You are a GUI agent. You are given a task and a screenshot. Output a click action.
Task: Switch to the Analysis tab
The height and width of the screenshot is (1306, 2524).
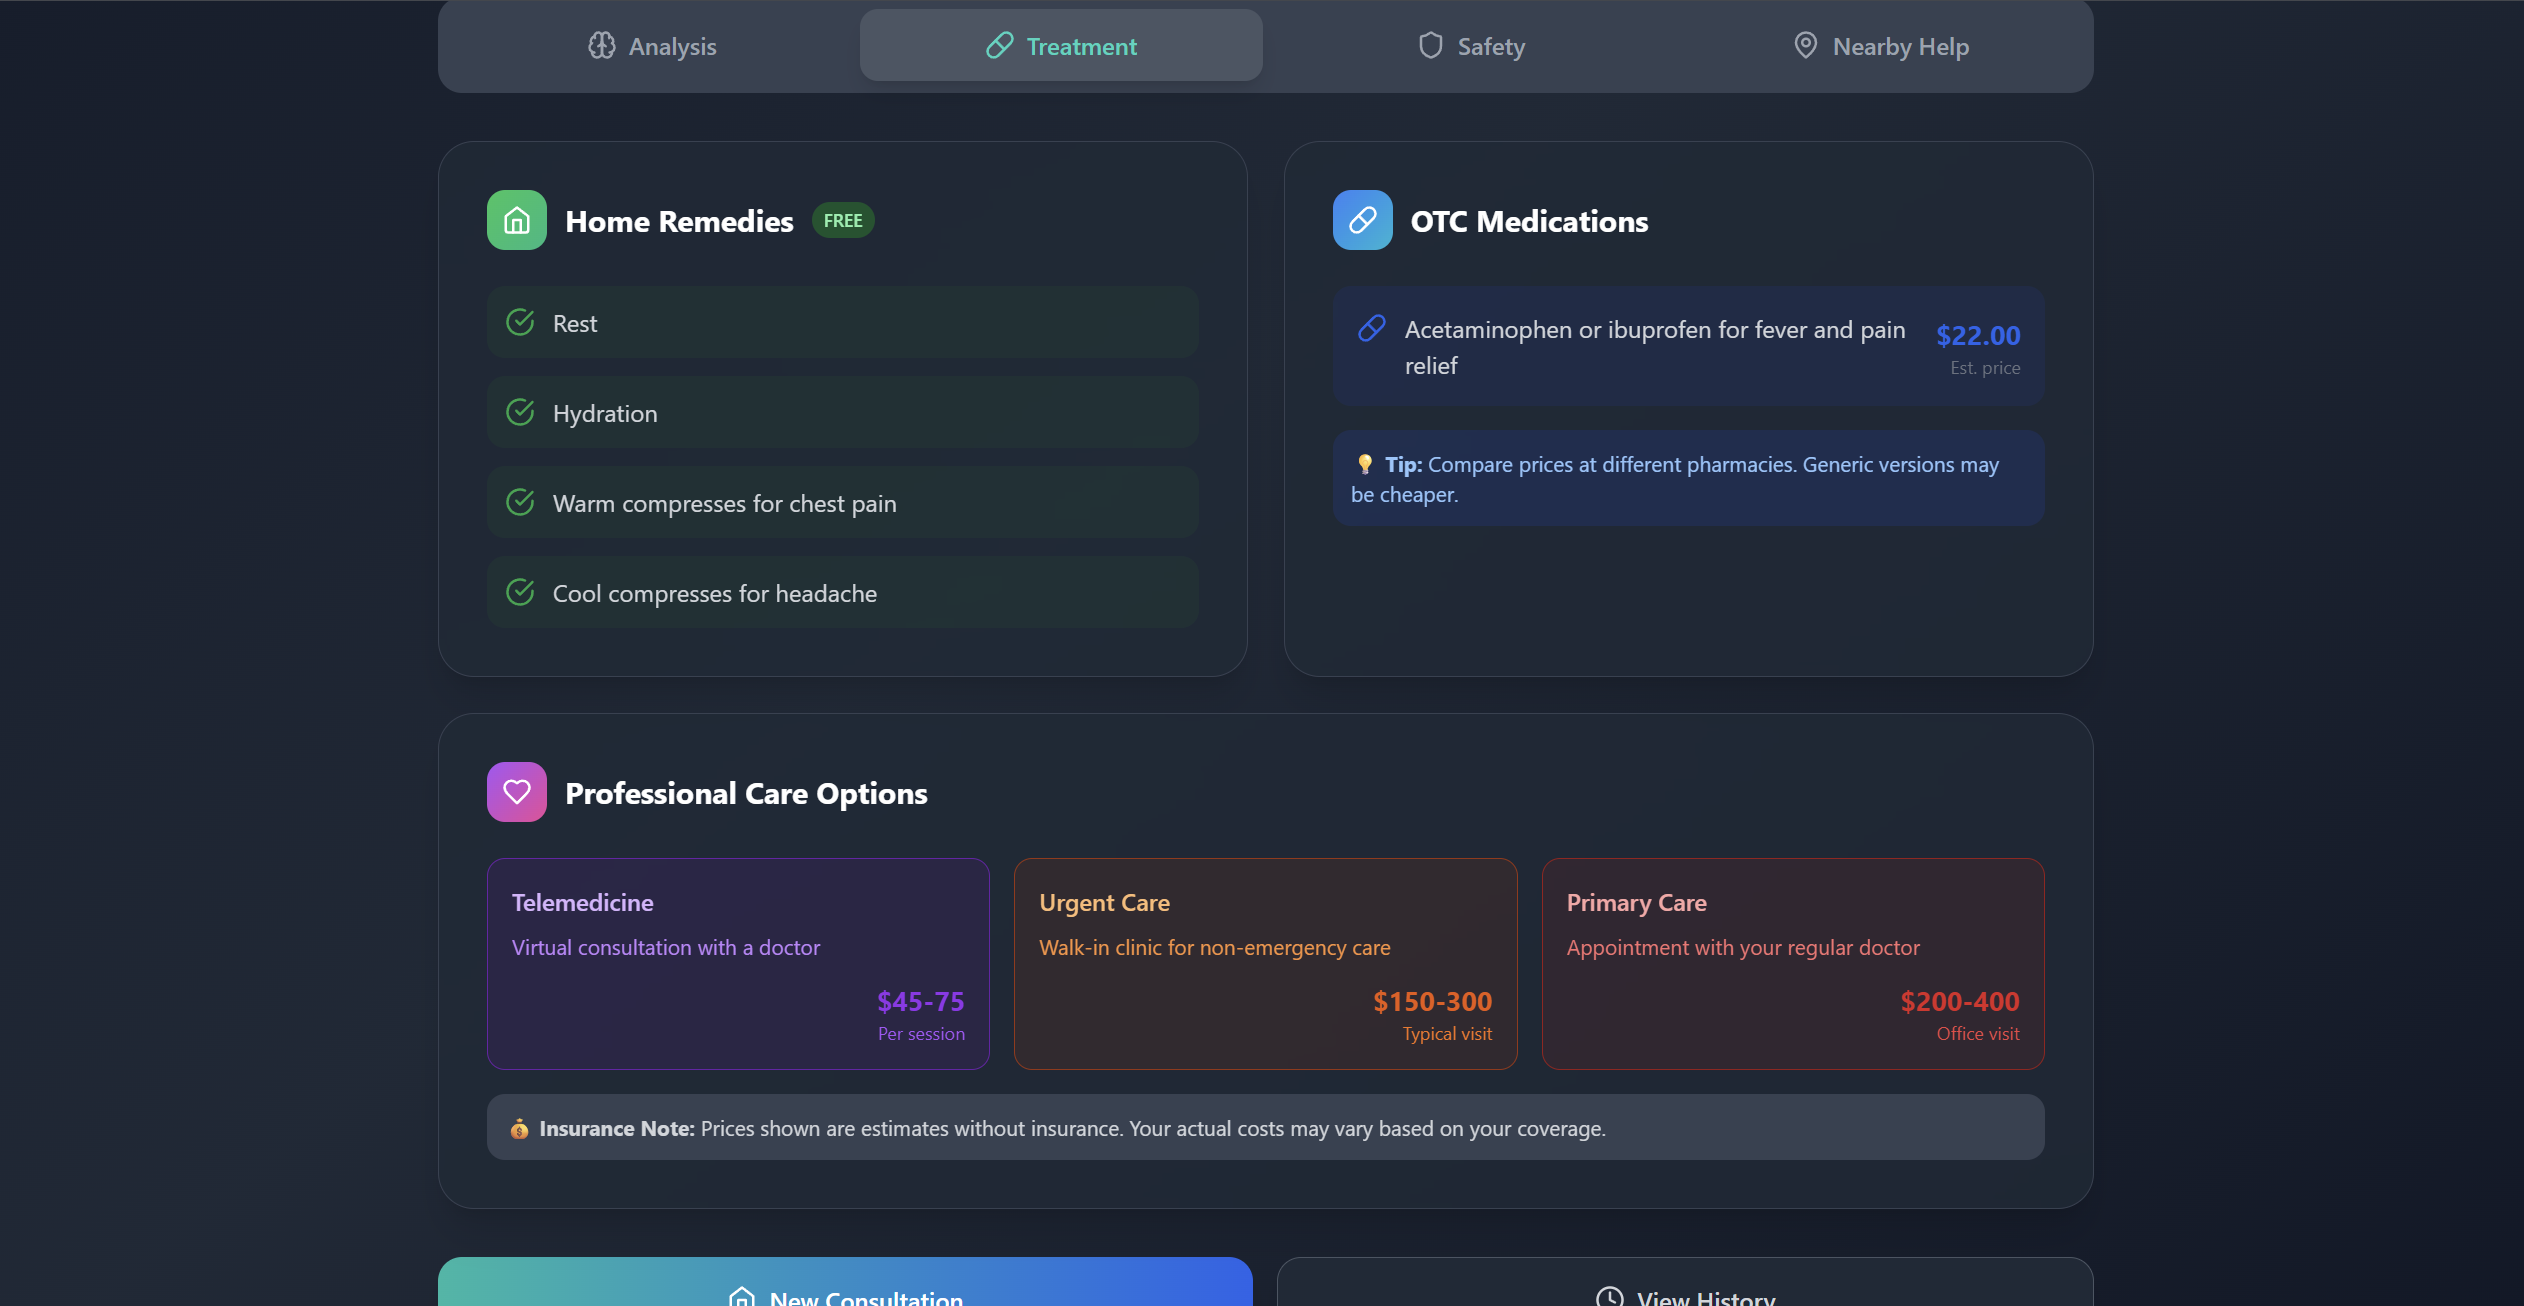pos(652,46)
